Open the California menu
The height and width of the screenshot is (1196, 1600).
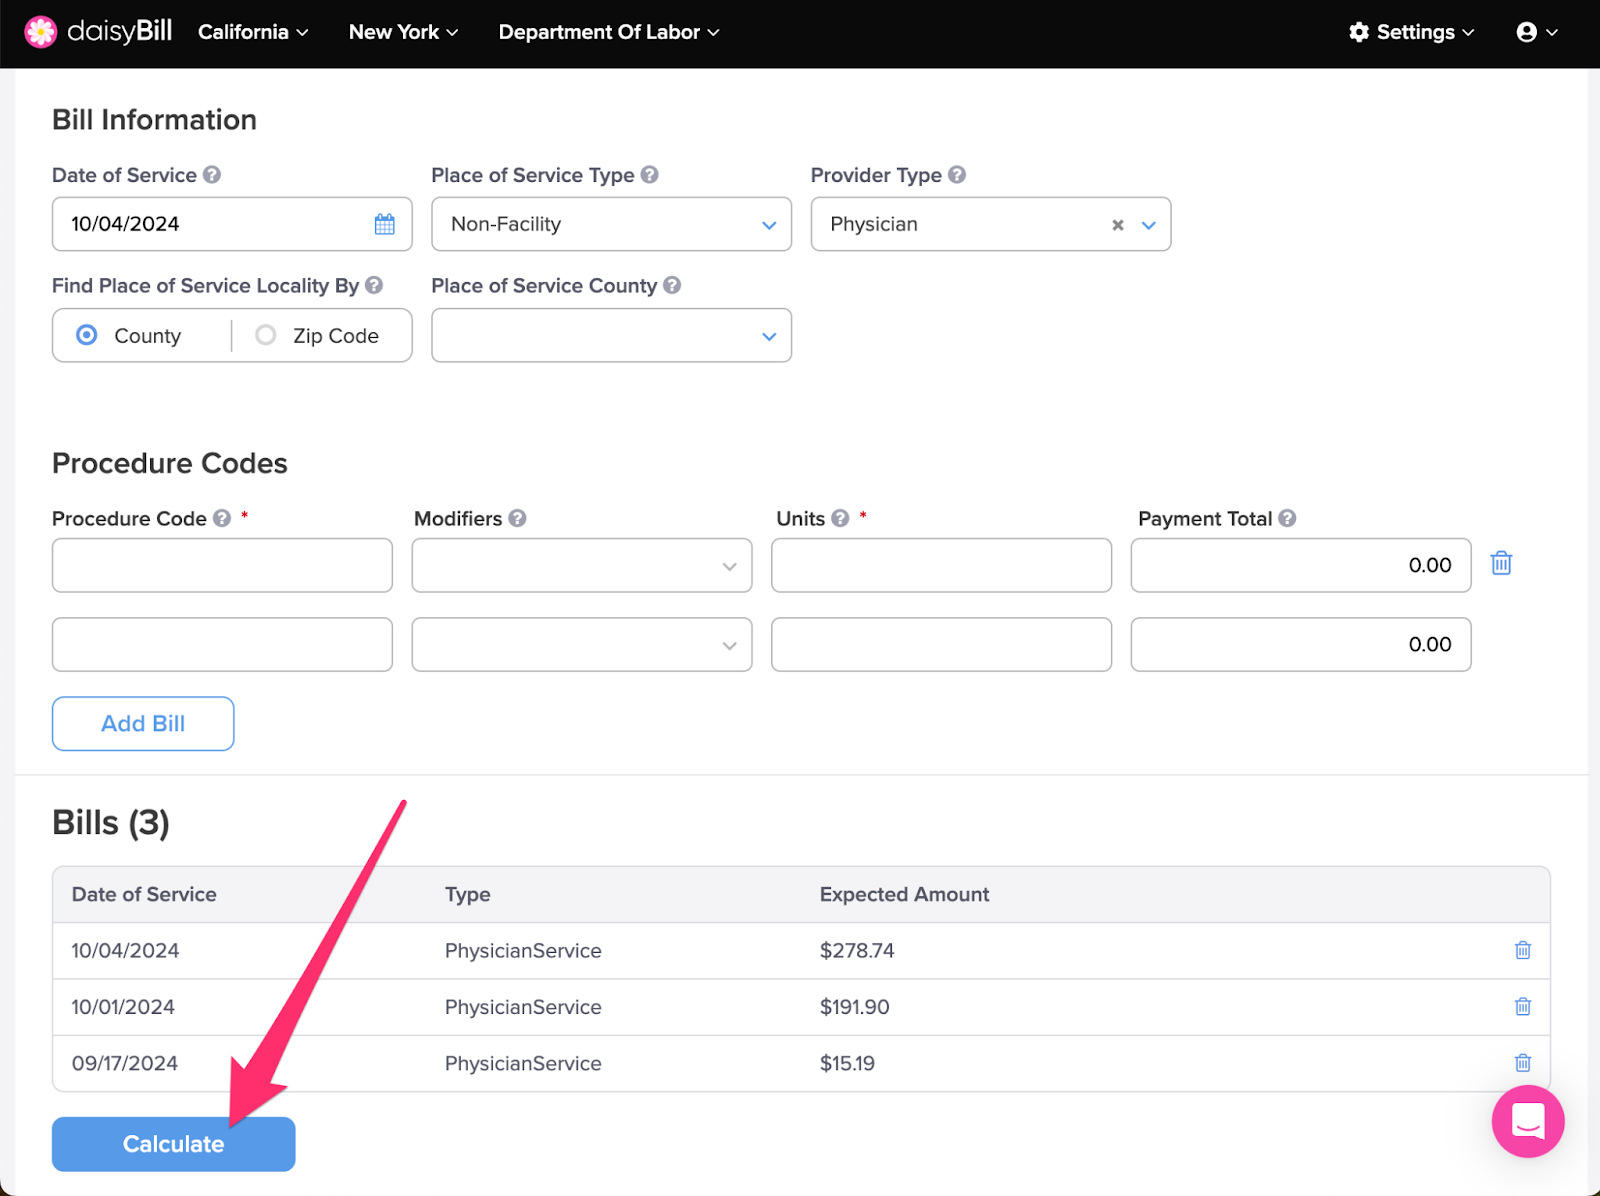point(253,32)
